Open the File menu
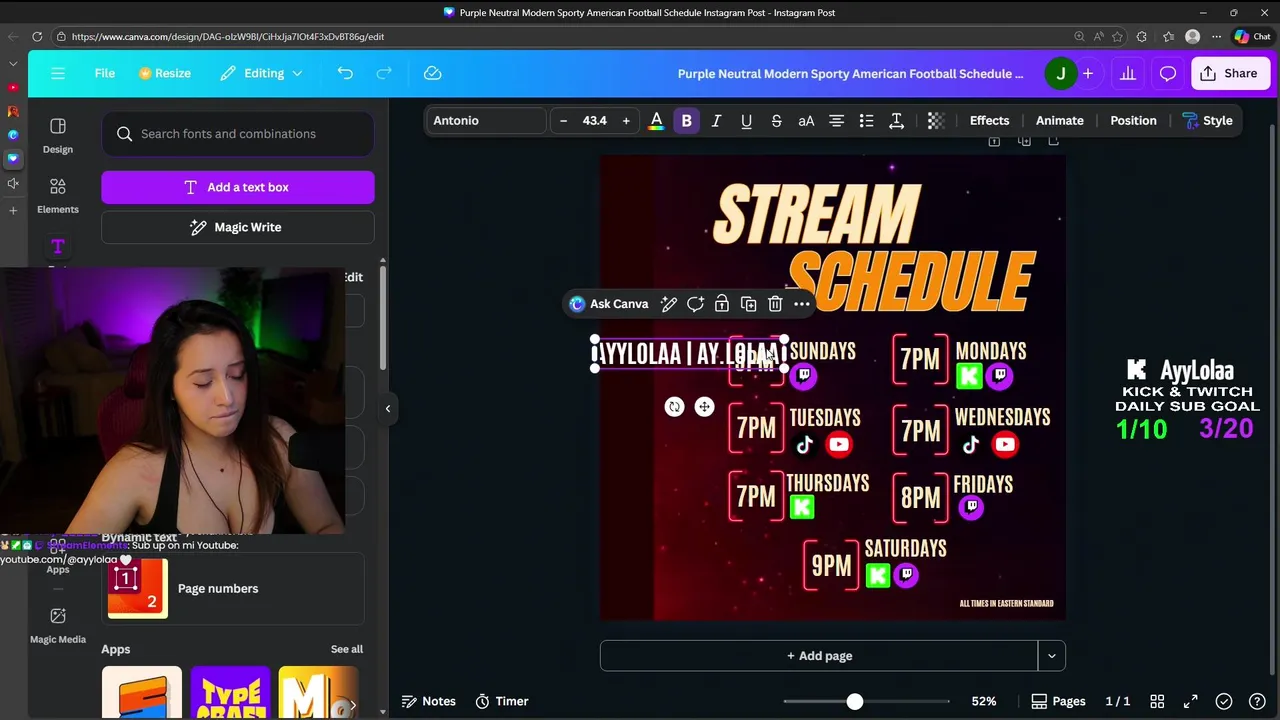This screenshot has width=1280, height=720. click(x=104, y=73)
